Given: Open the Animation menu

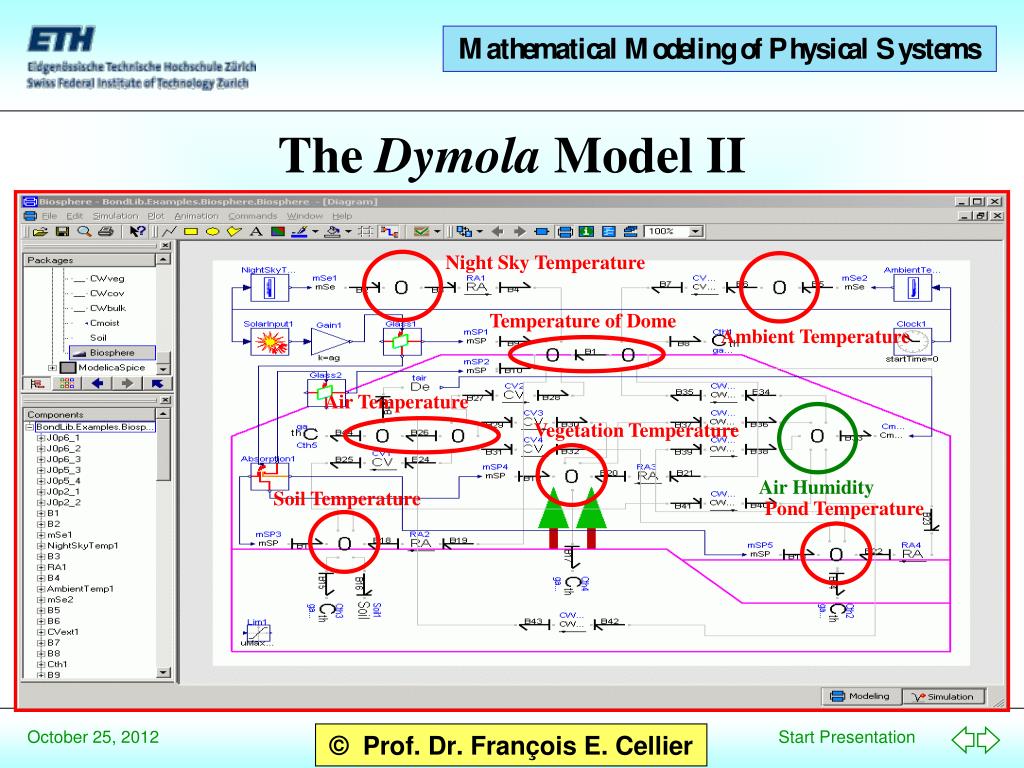Looking at the screenshot, I should (x=196, y=216).
